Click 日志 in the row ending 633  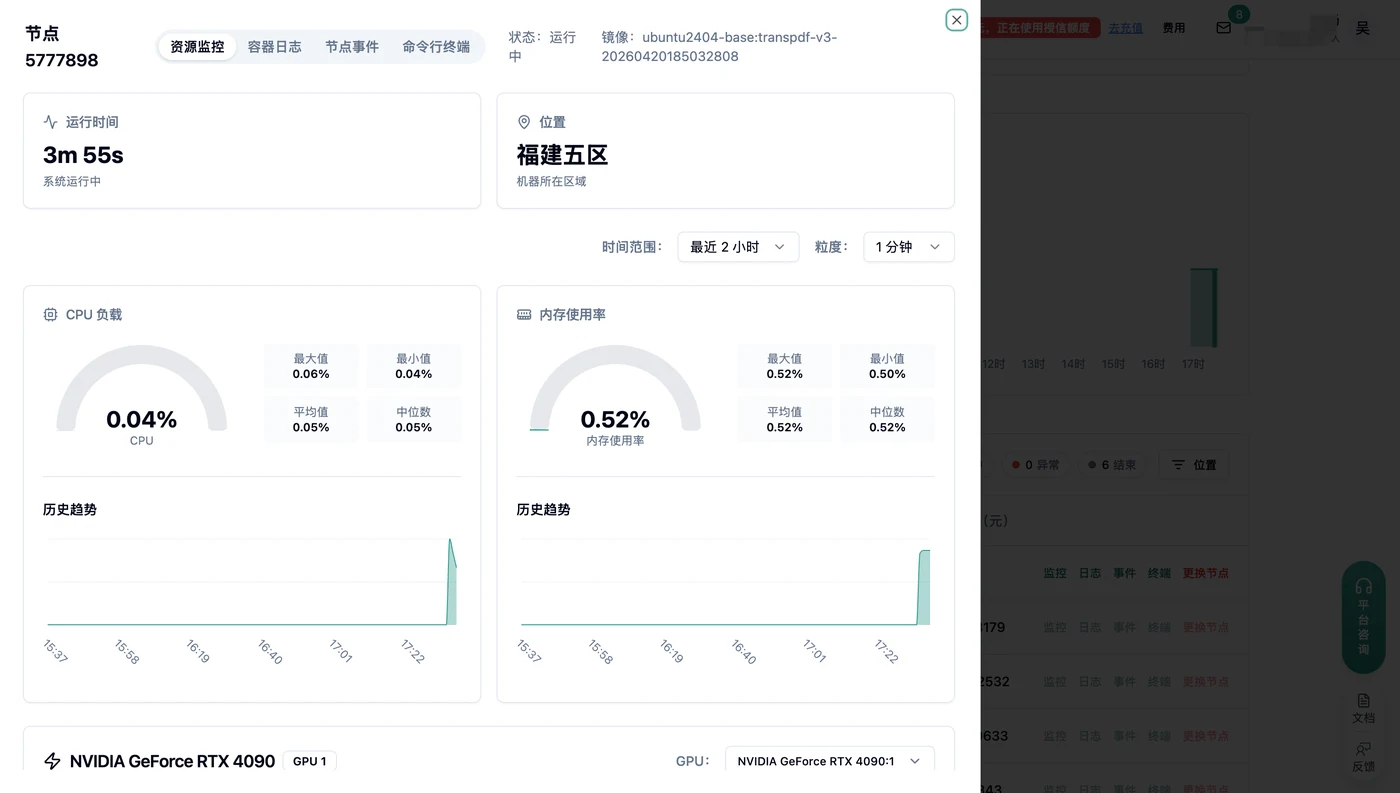pos(1090,736)
